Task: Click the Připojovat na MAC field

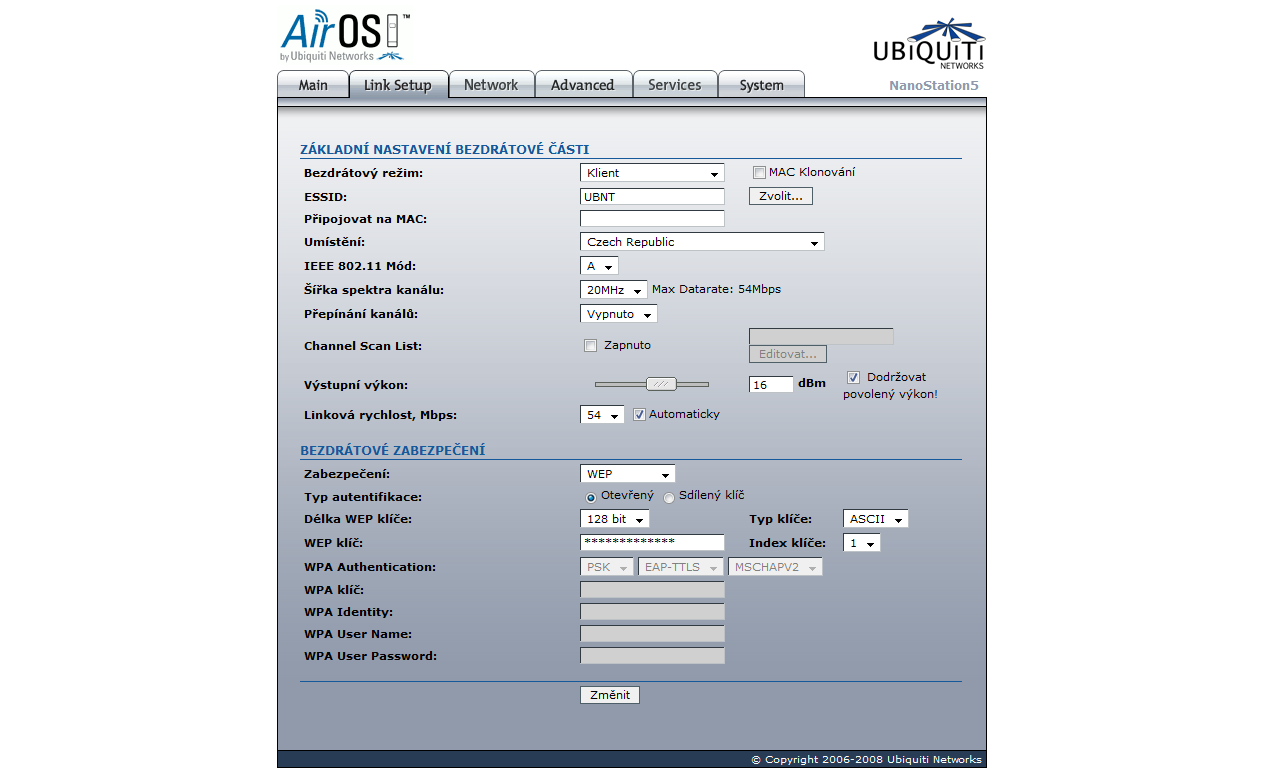Action: pyautogui.click(x=652, y=219)
